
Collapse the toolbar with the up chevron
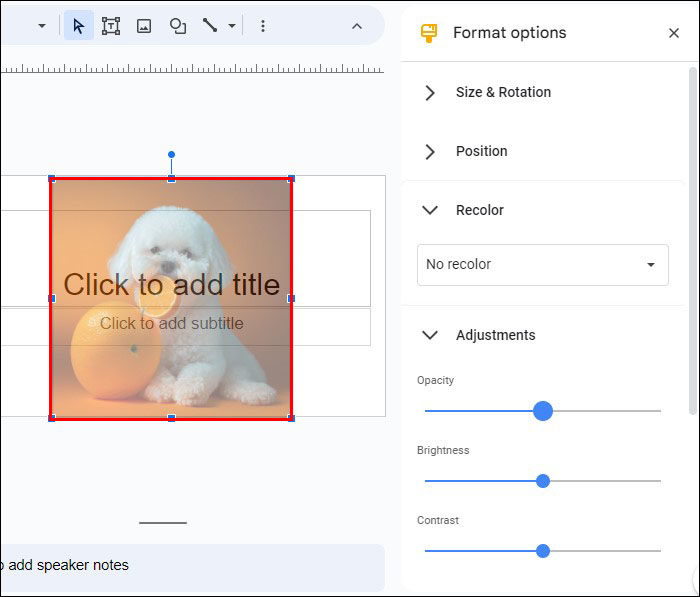coord(356,26)
